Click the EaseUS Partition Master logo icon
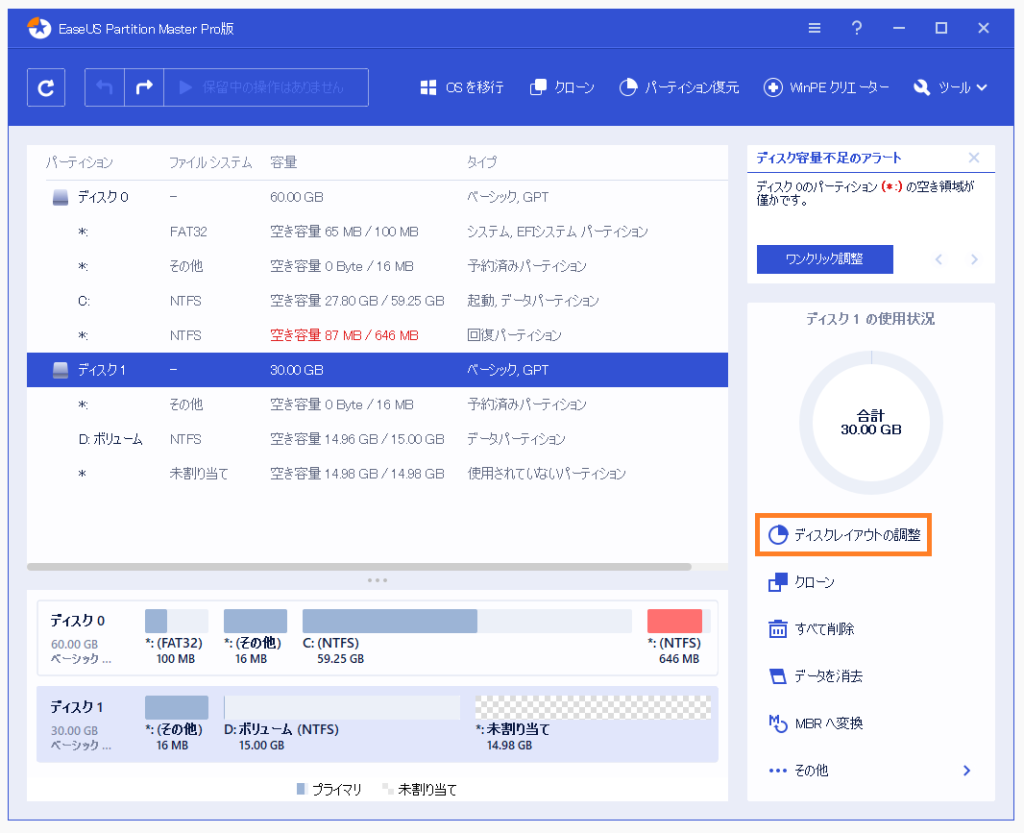This screenshot has width=1024, height=833. coord(39,28)
